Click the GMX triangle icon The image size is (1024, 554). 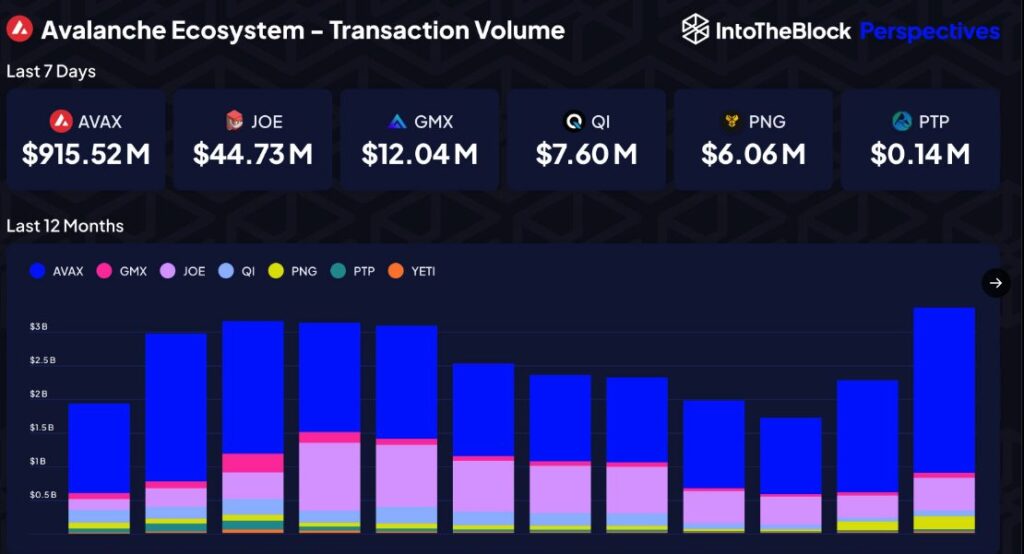397,122
